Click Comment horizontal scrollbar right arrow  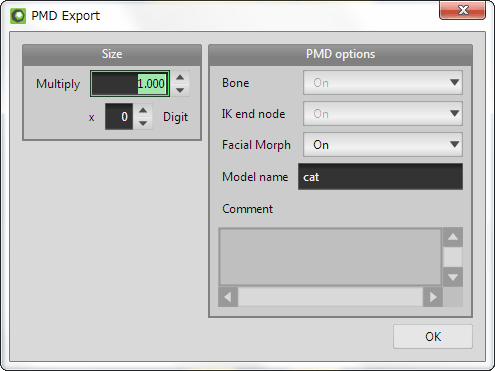(433, 297)
